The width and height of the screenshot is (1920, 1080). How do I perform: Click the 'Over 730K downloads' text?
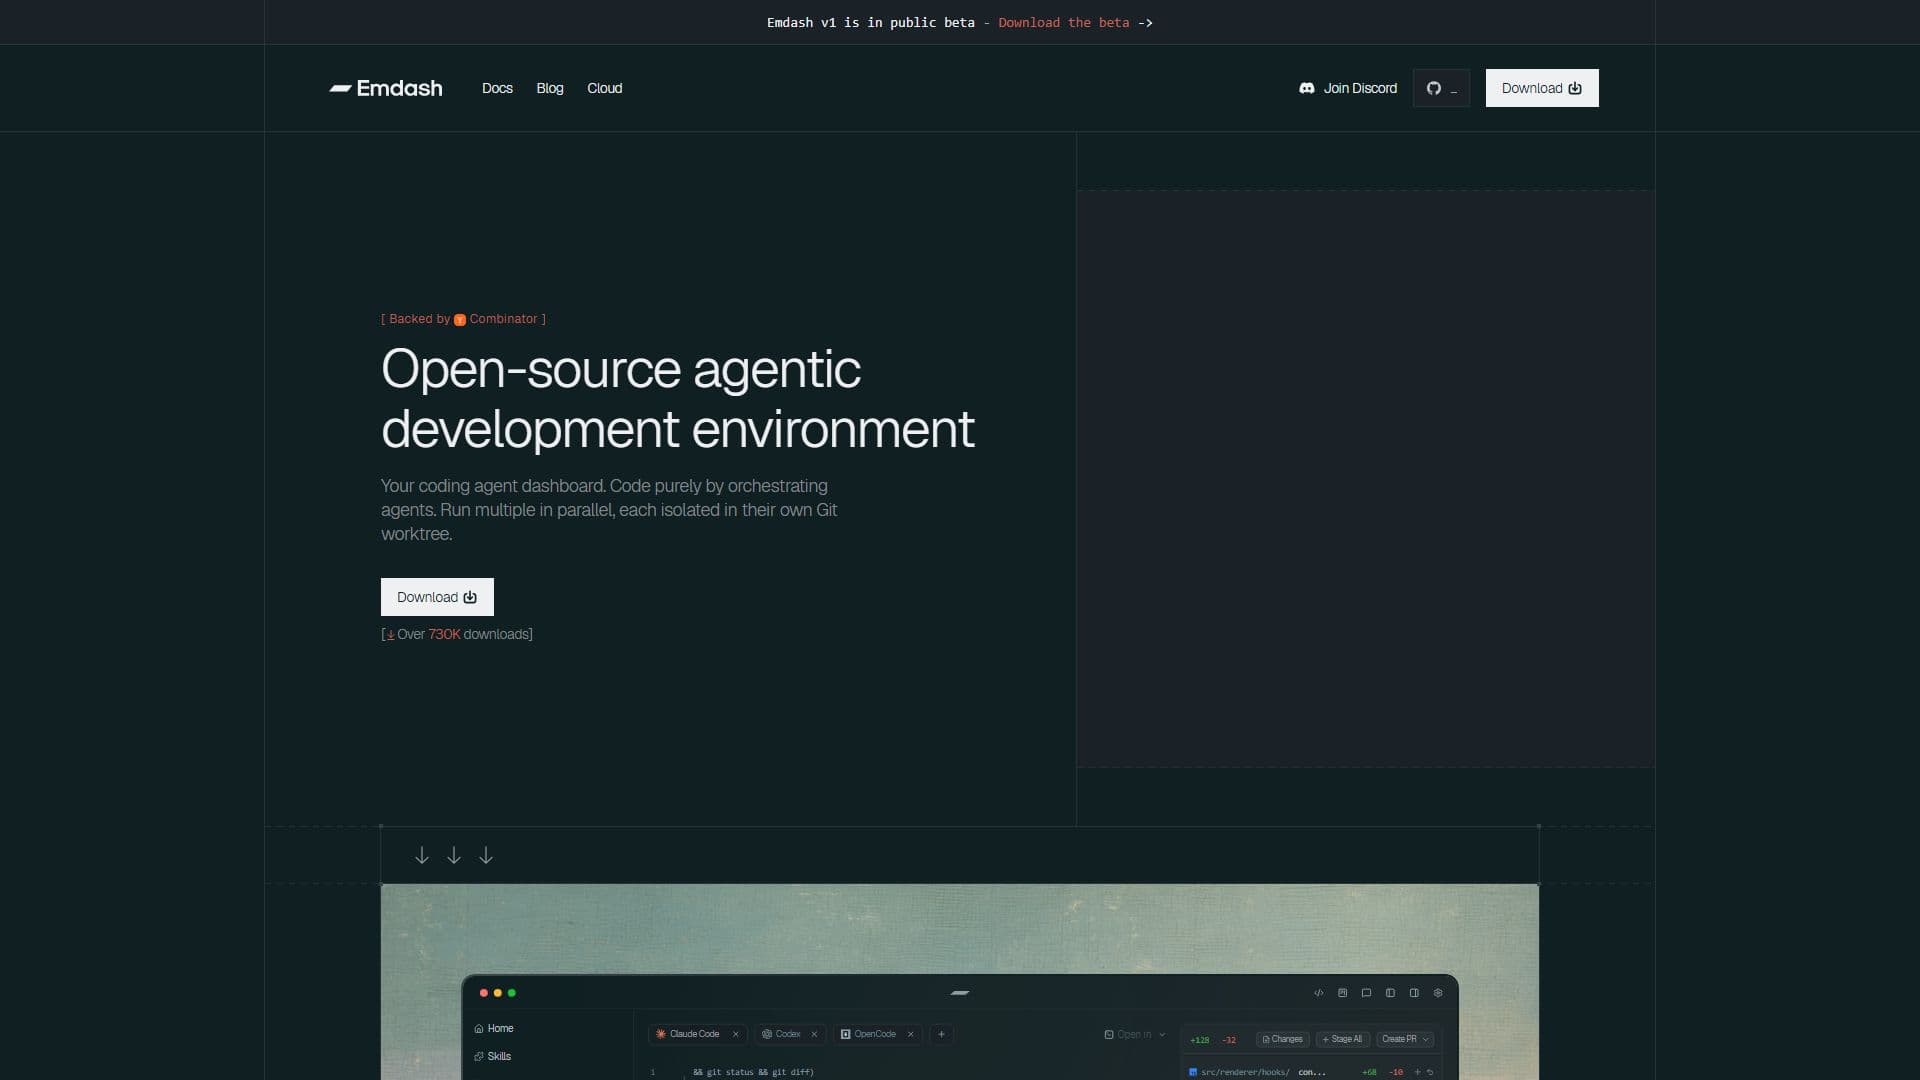coord(457,634)
